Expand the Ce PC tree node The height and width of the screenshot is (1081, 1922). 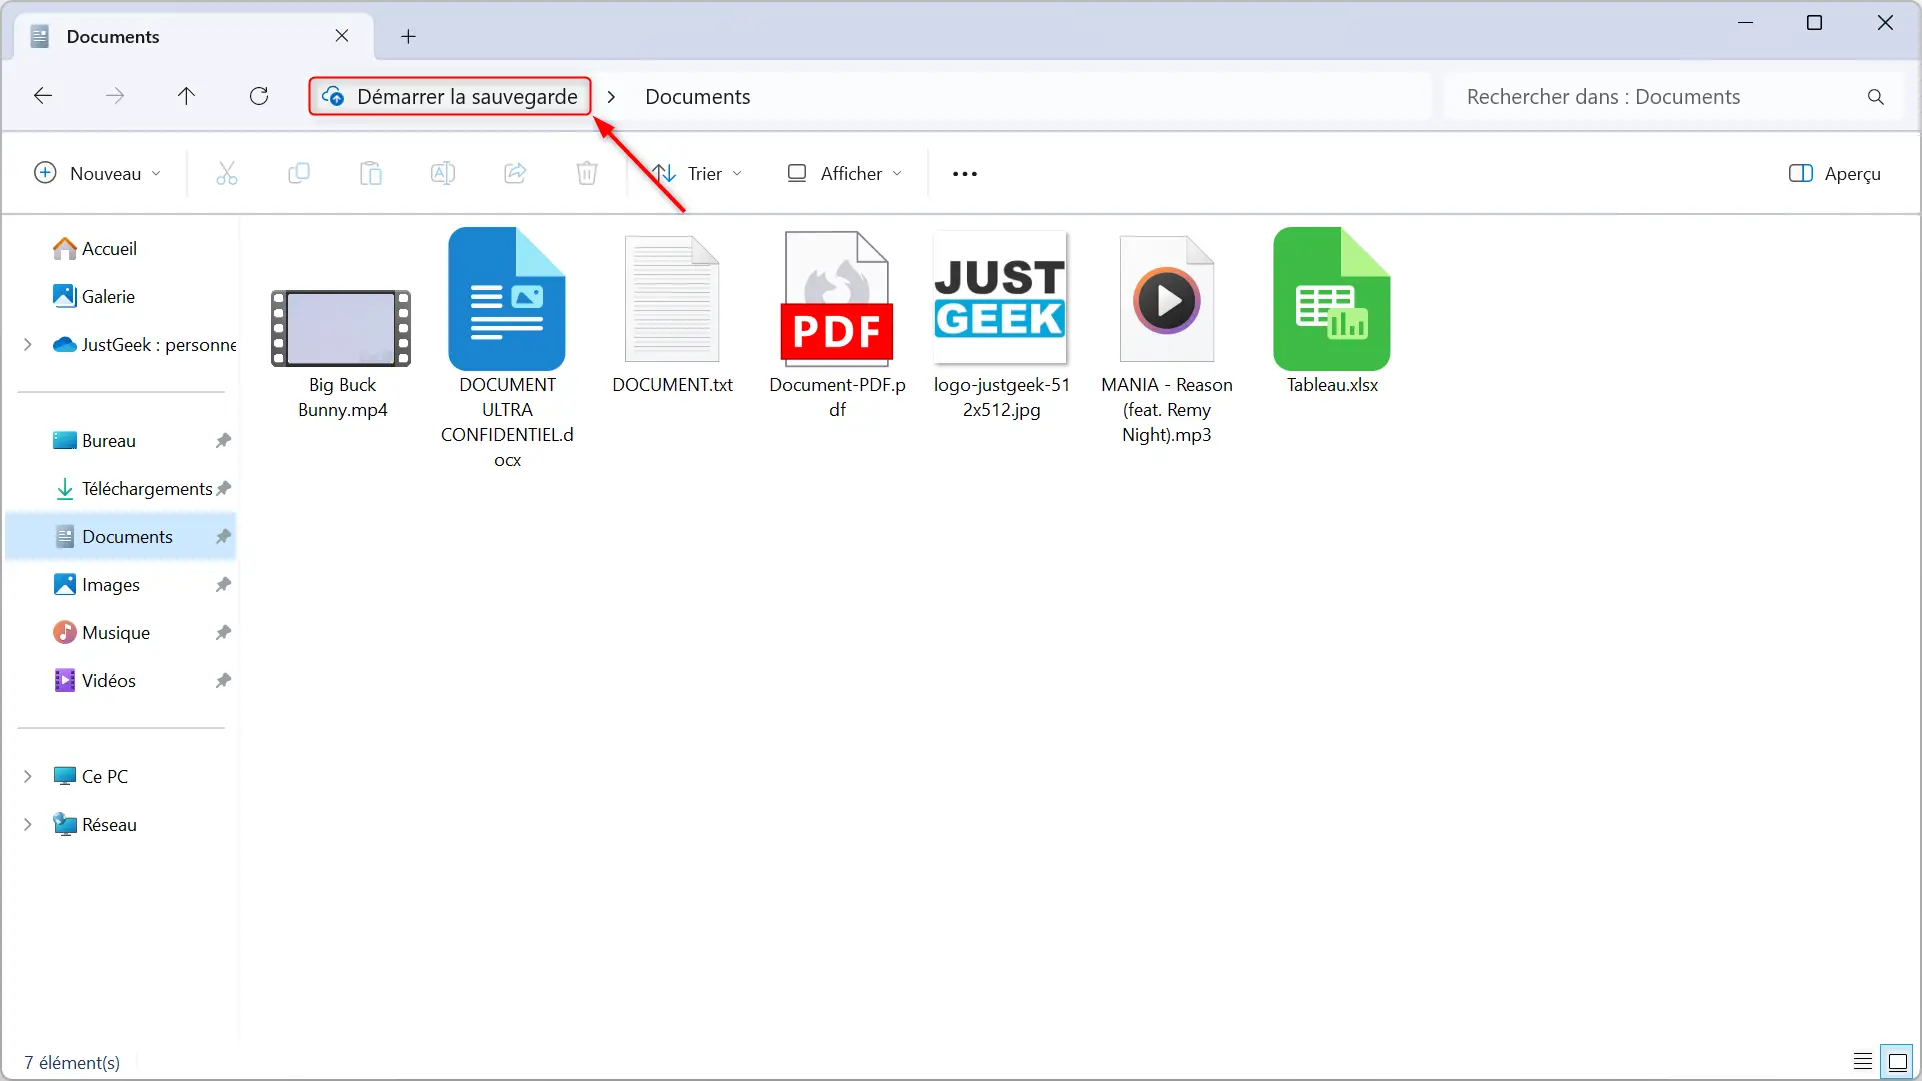point(28,777)
